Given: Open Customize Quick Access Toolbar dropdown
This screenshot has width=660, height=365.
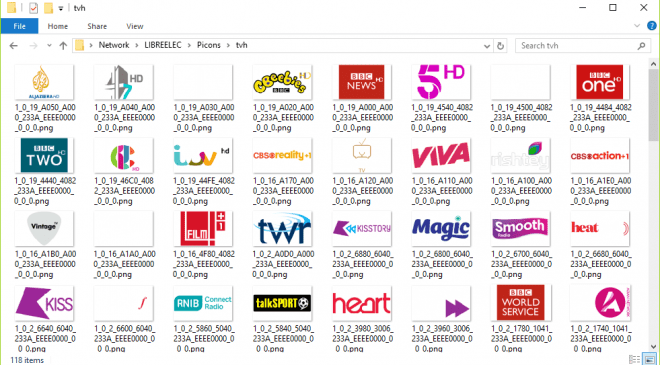Looking at the screenshot, I should point(61,8).
